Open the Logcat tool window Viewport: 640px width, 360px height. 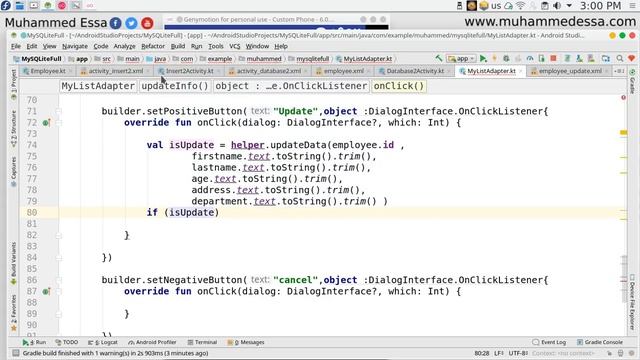pos(103,342)
